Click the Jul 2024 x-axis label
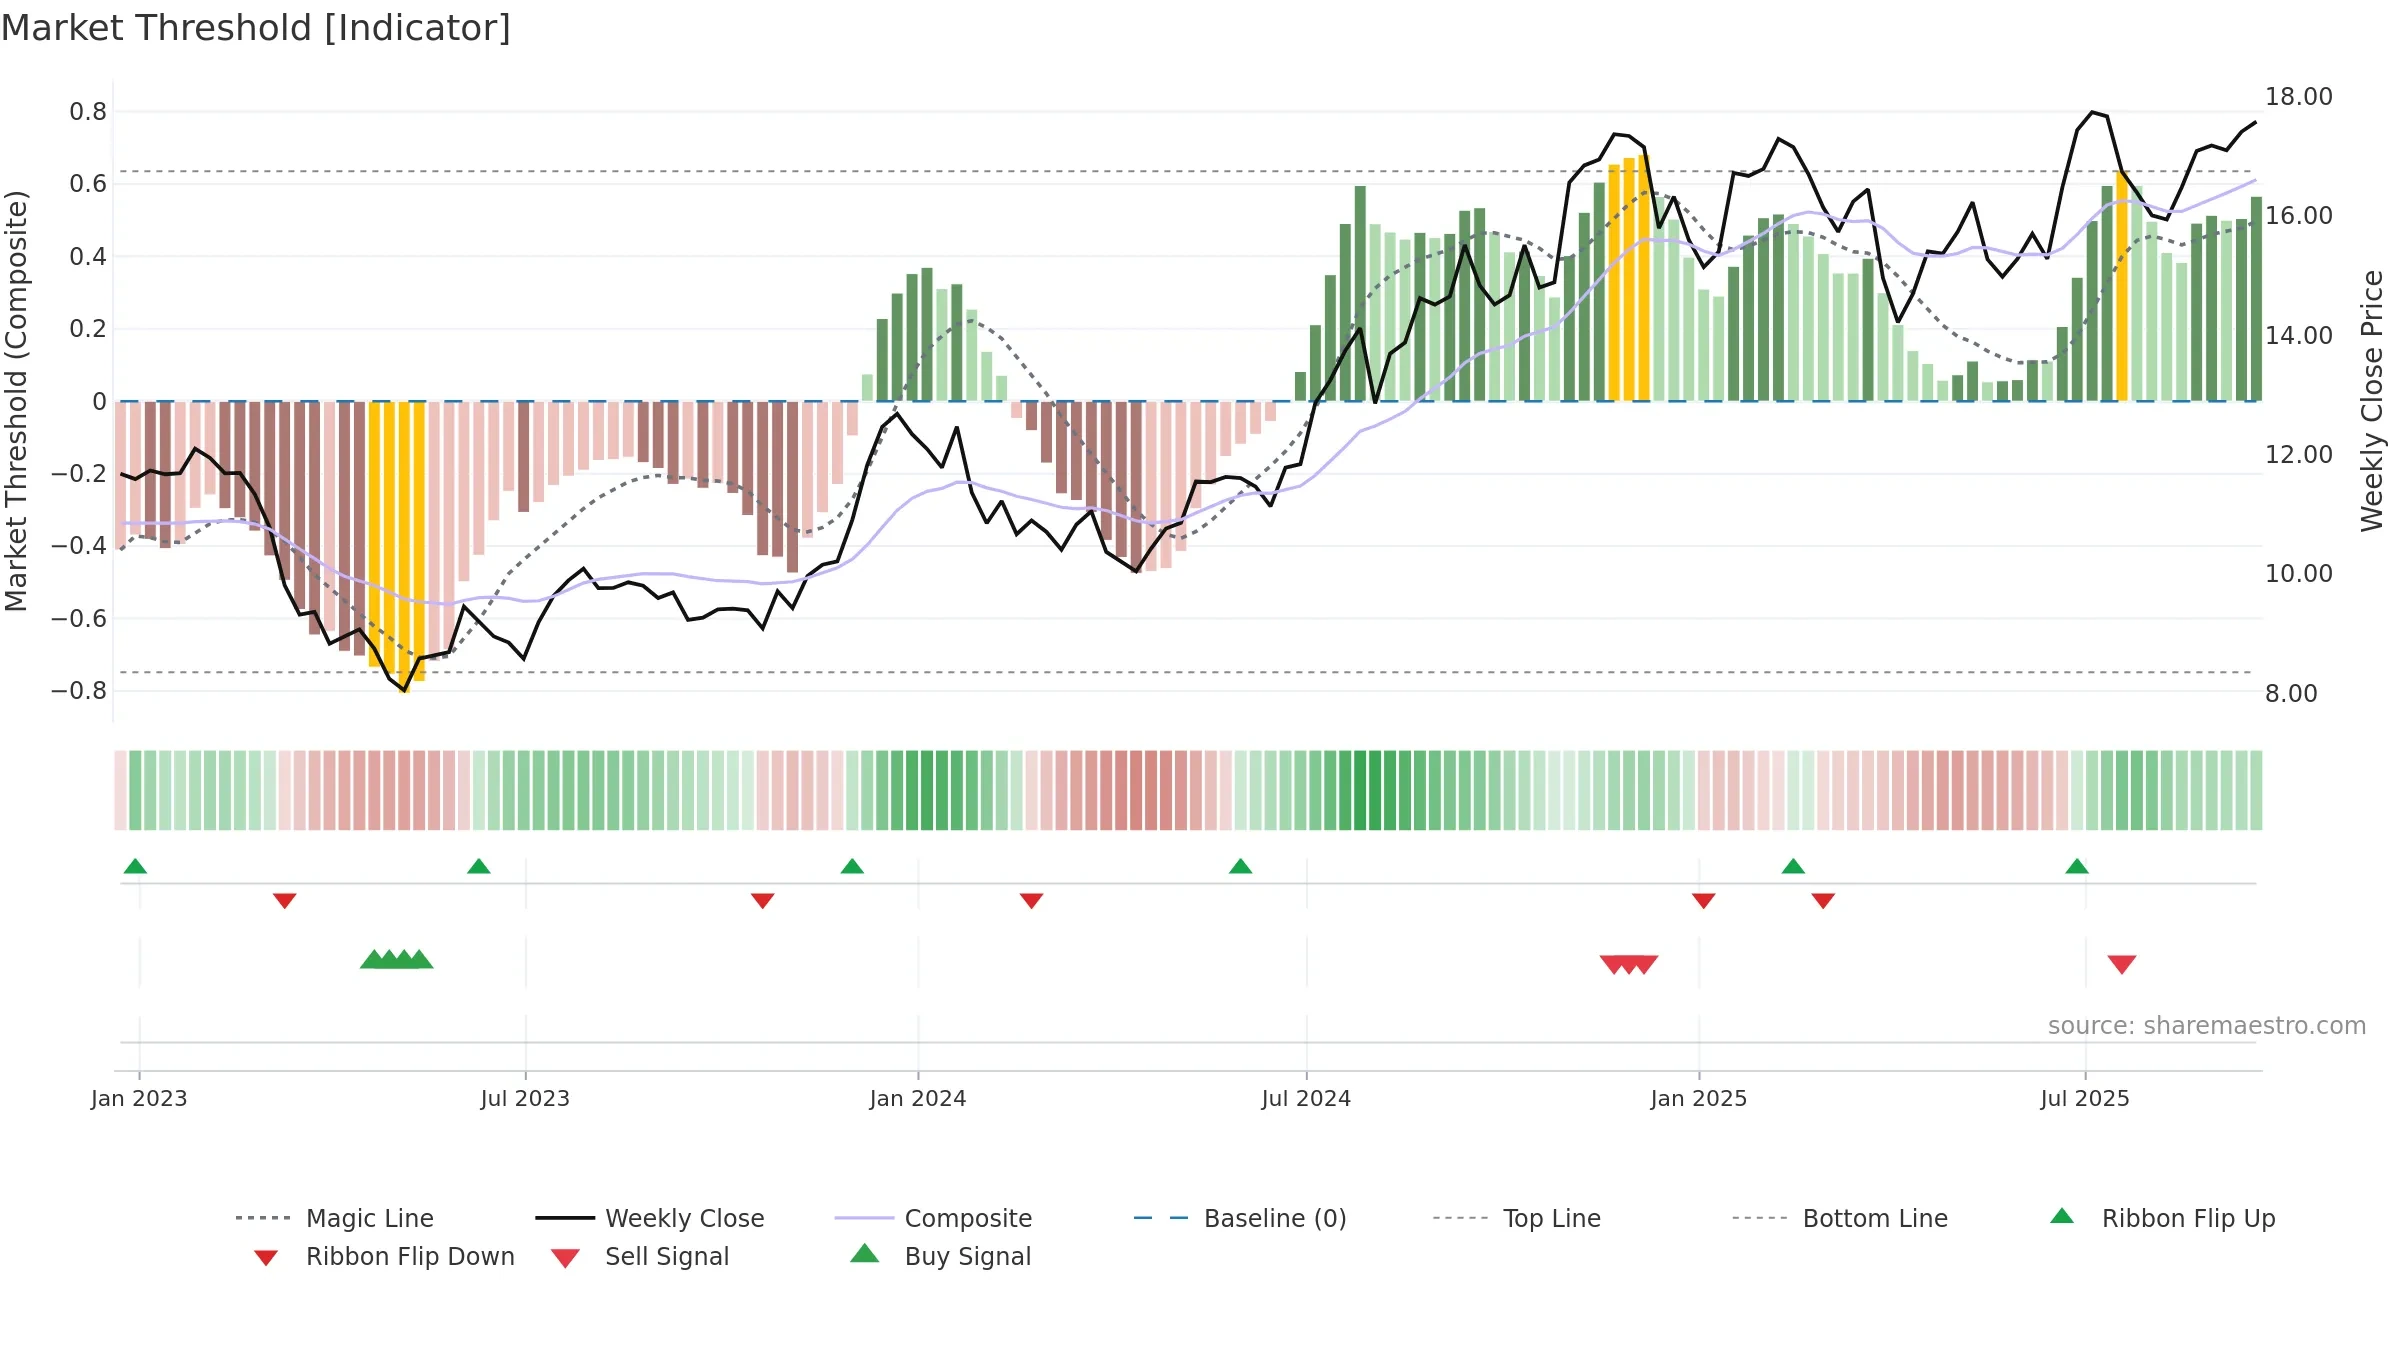The image size is (2400, 1350). (1306, 1098)
